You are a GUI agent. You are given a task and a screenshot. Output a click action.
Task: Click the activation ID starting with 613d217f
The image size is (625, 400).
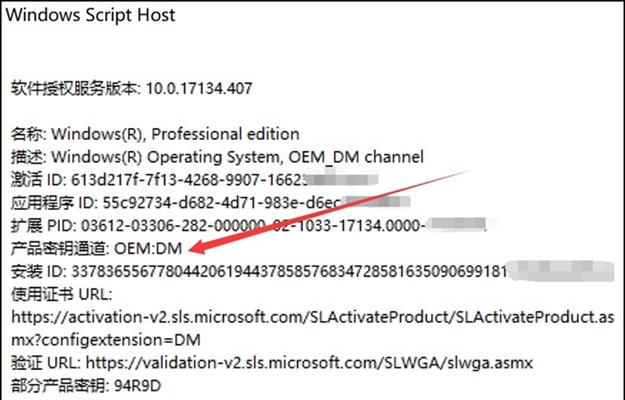[189, 180]
